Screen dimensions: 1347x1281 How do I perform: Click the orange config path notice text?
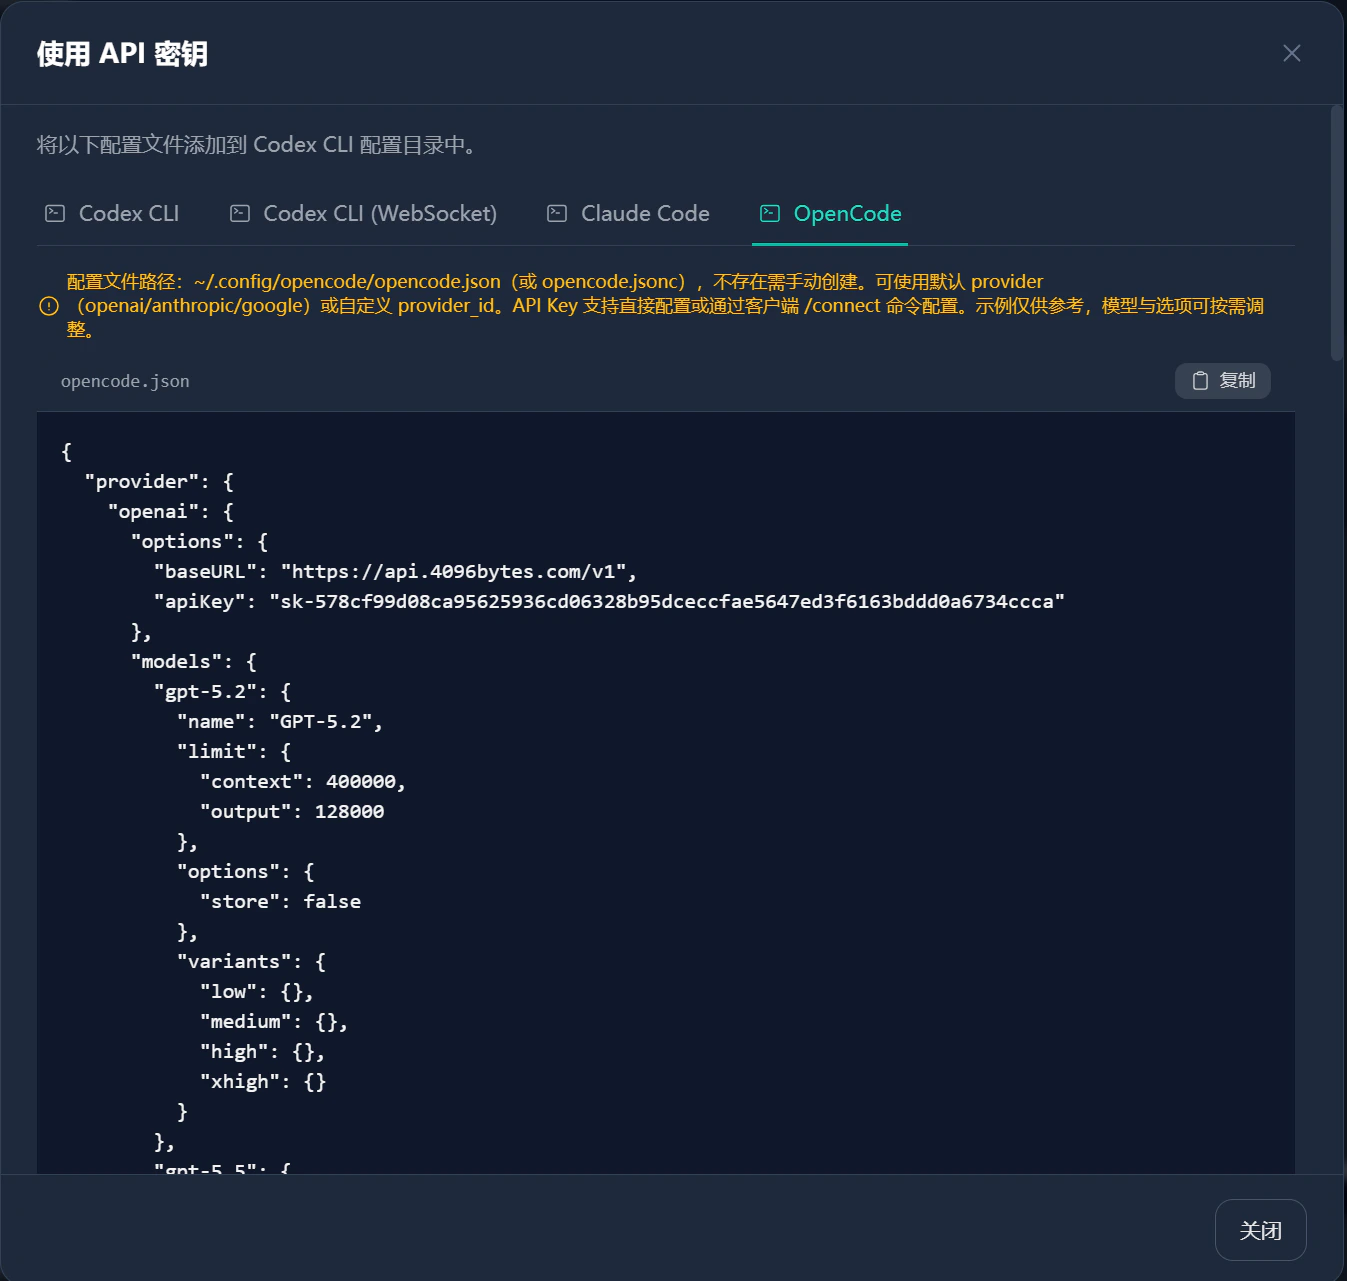coord(665,306)
